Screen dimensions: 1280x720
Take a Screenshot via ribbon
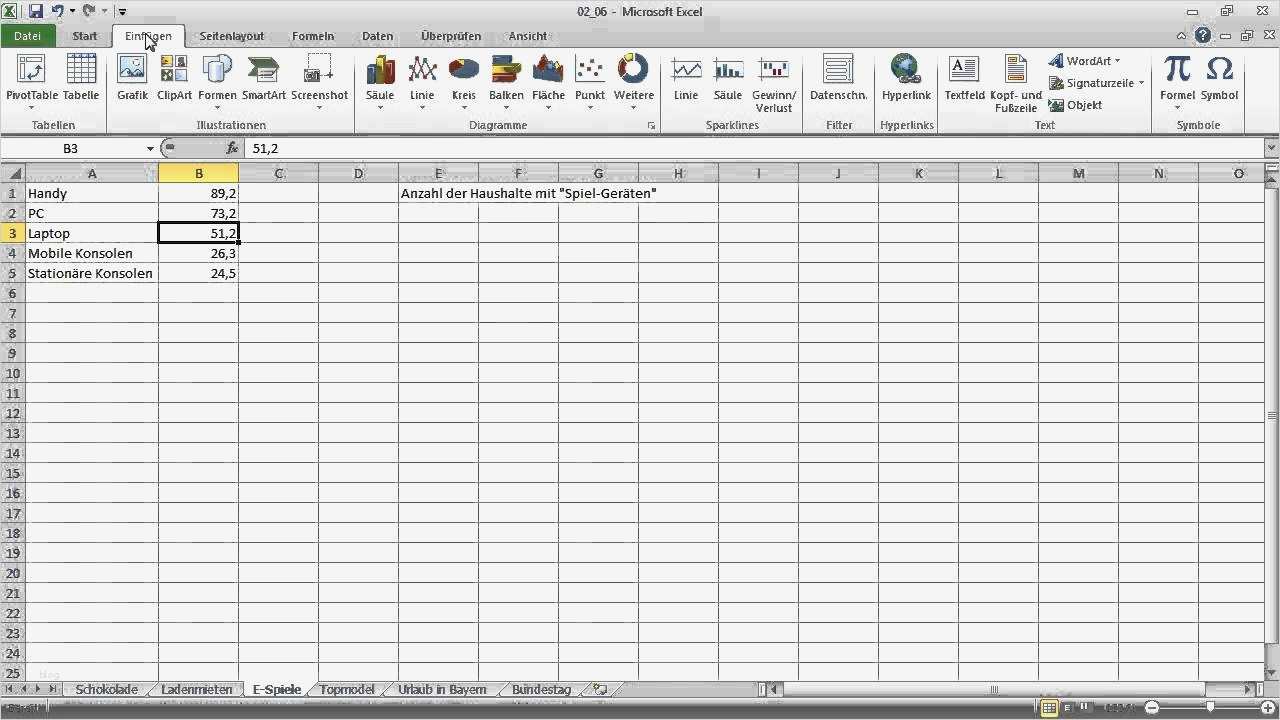coord(319,80)
